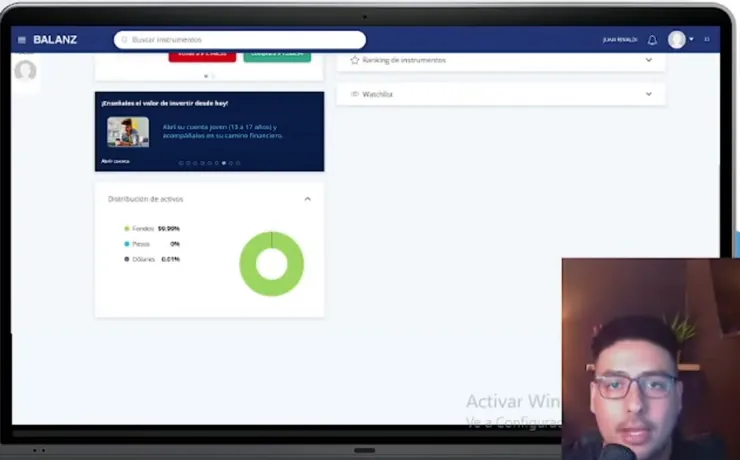Screen dimensions: 740x460
Task: Open the Abrir cuenta link in the banner
Action: pyautogui.click(x=115, y=161)
